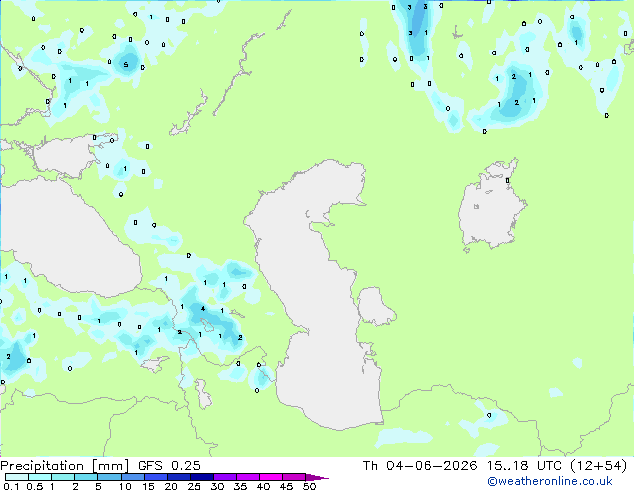
Task: Click the 10–15 mm legend swatch
Action: [132, 477]
